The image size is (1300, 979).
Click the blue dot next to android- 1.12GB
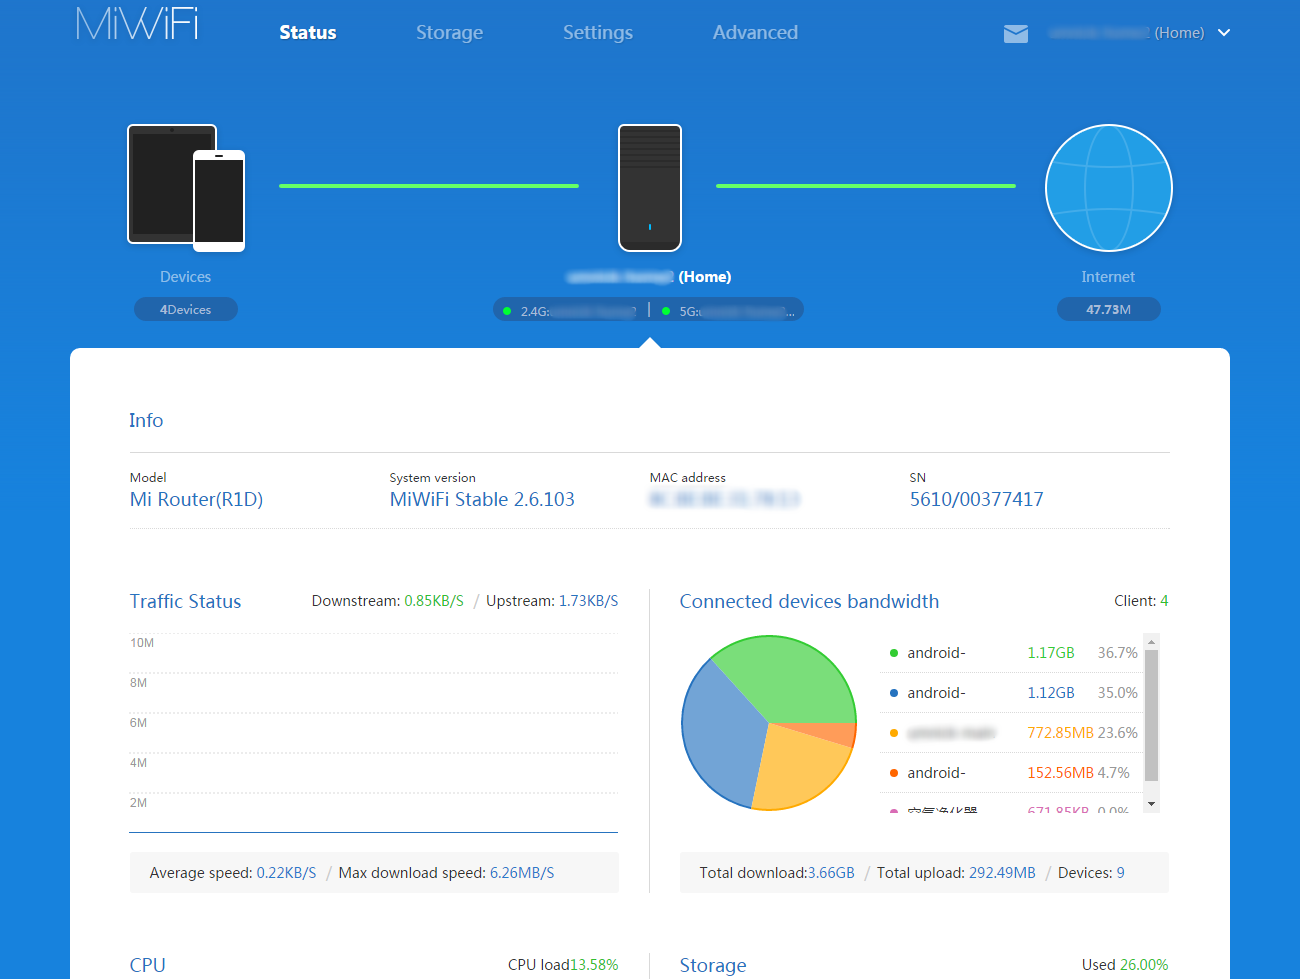tap(894, 693)
